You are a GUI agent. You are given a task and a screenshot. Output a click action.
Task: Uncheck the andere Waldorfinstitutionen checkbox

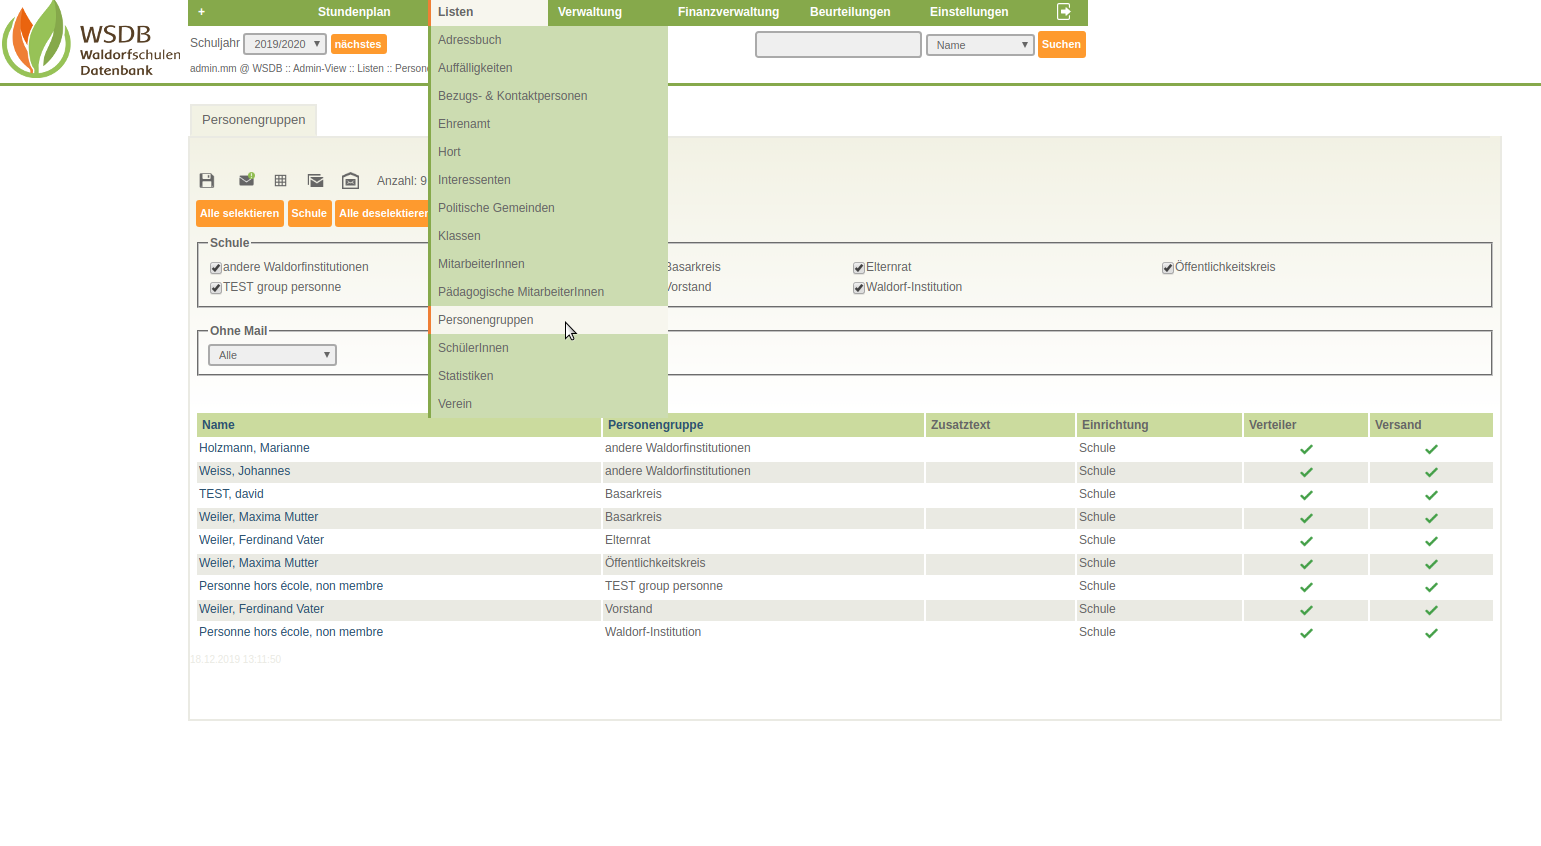click(216, 268)
